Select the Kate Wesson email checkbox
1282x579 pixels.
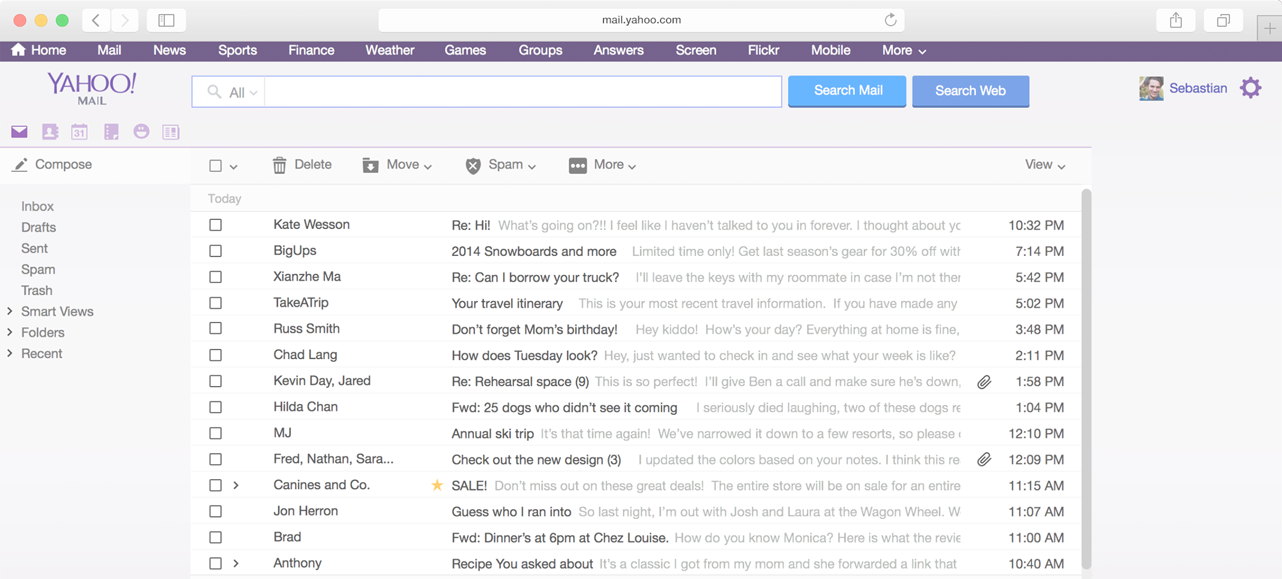[215, 225]
